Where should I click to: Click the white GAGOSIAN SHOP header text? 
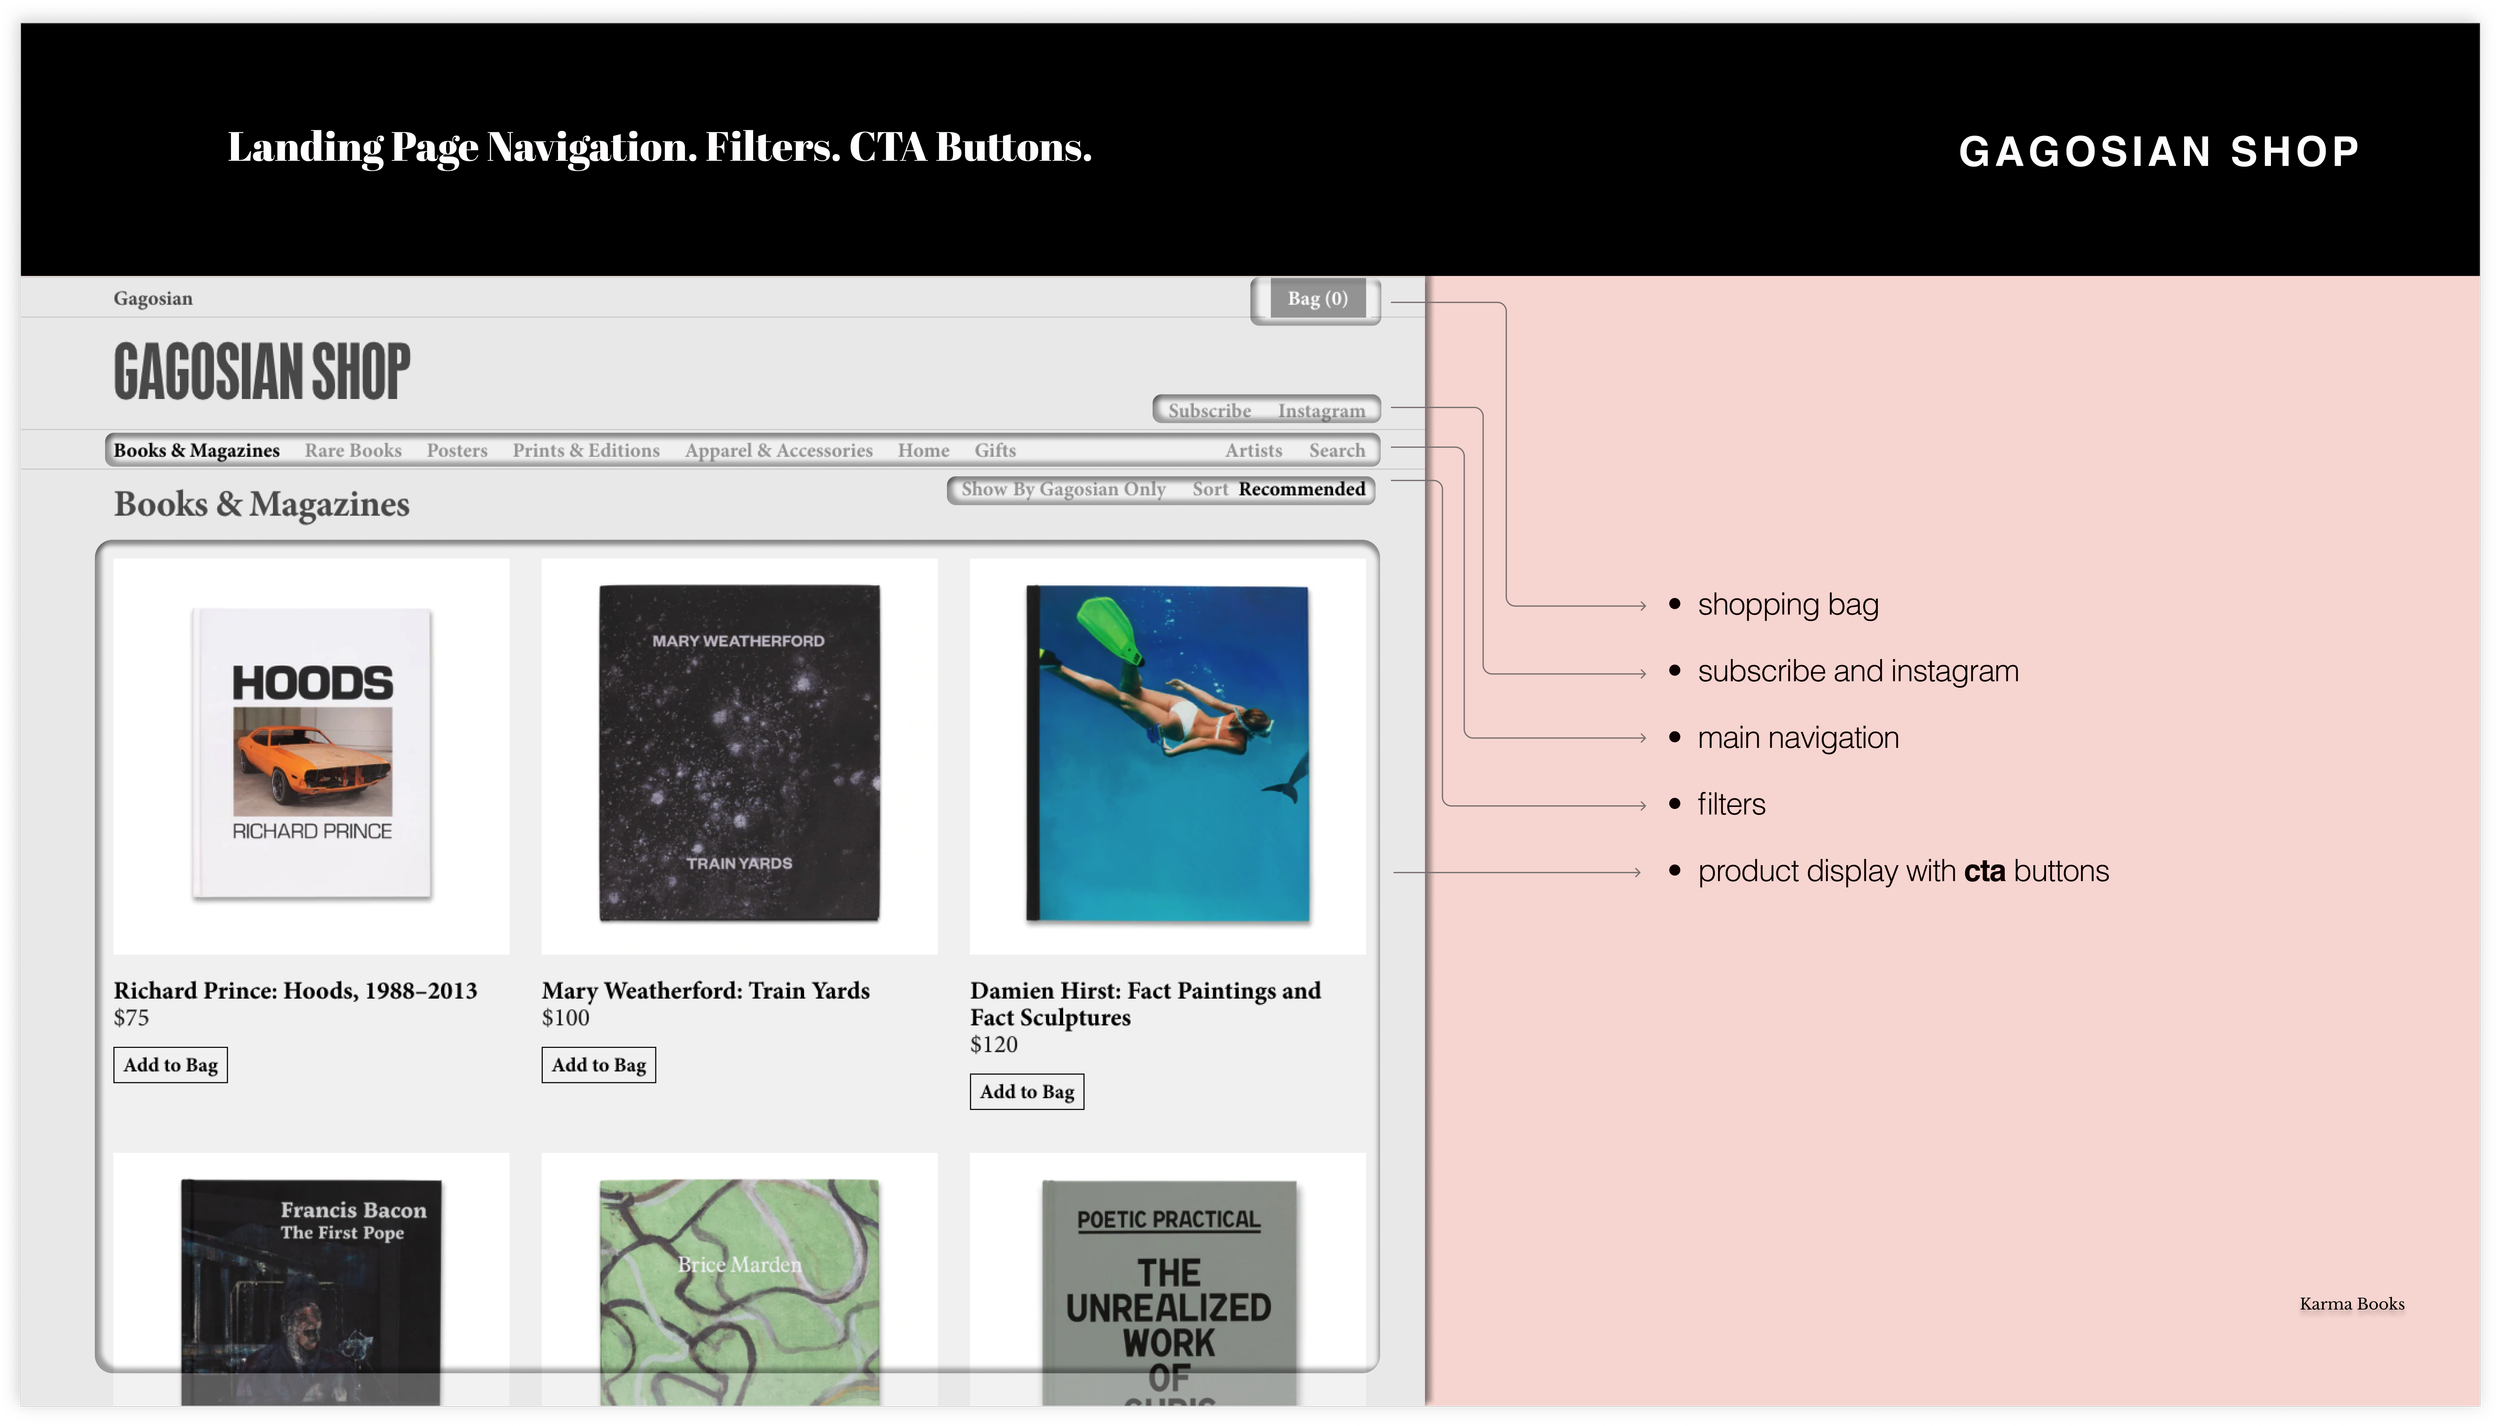tap(2159, 152)
